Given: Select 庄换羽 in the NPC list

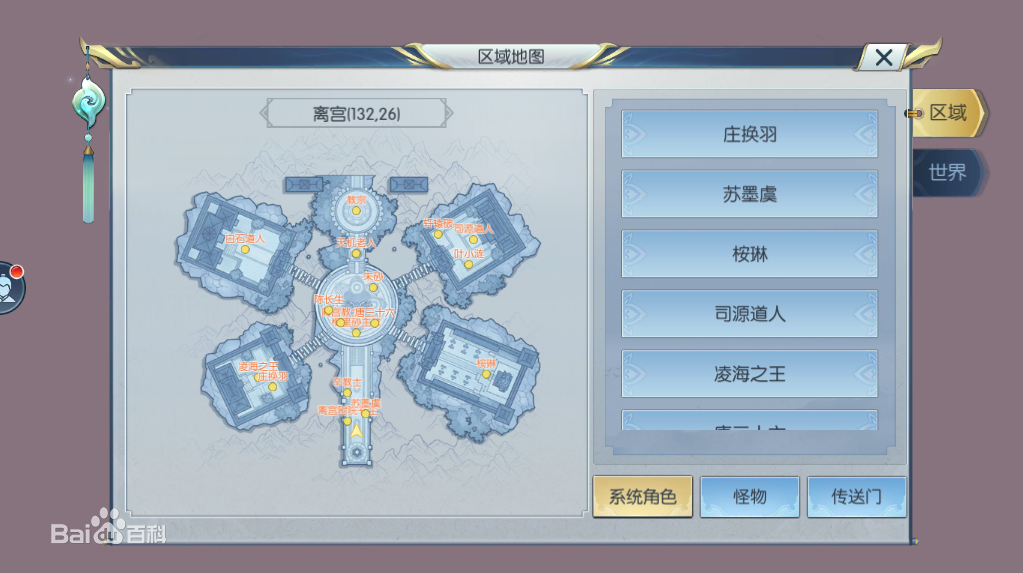Looking at the screenshot, I should pos(750,134).
